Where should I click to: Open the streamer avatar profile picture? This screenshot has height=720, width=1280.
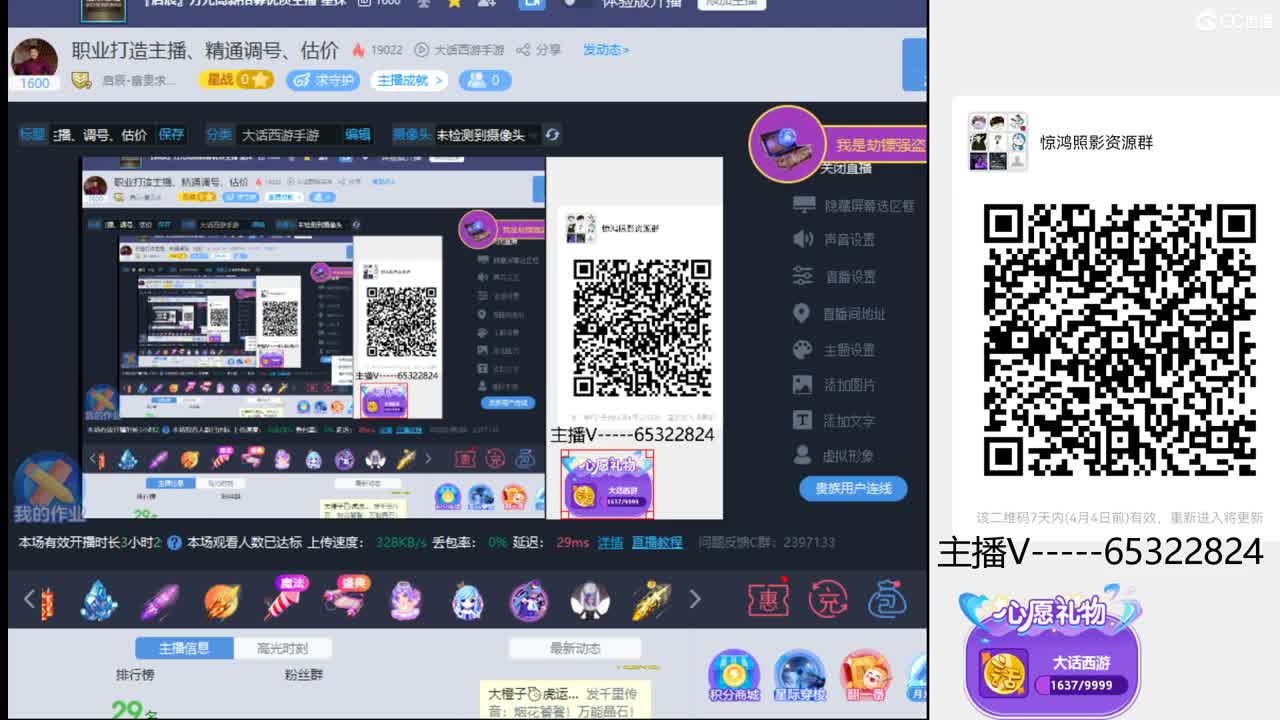pos(34,58)
